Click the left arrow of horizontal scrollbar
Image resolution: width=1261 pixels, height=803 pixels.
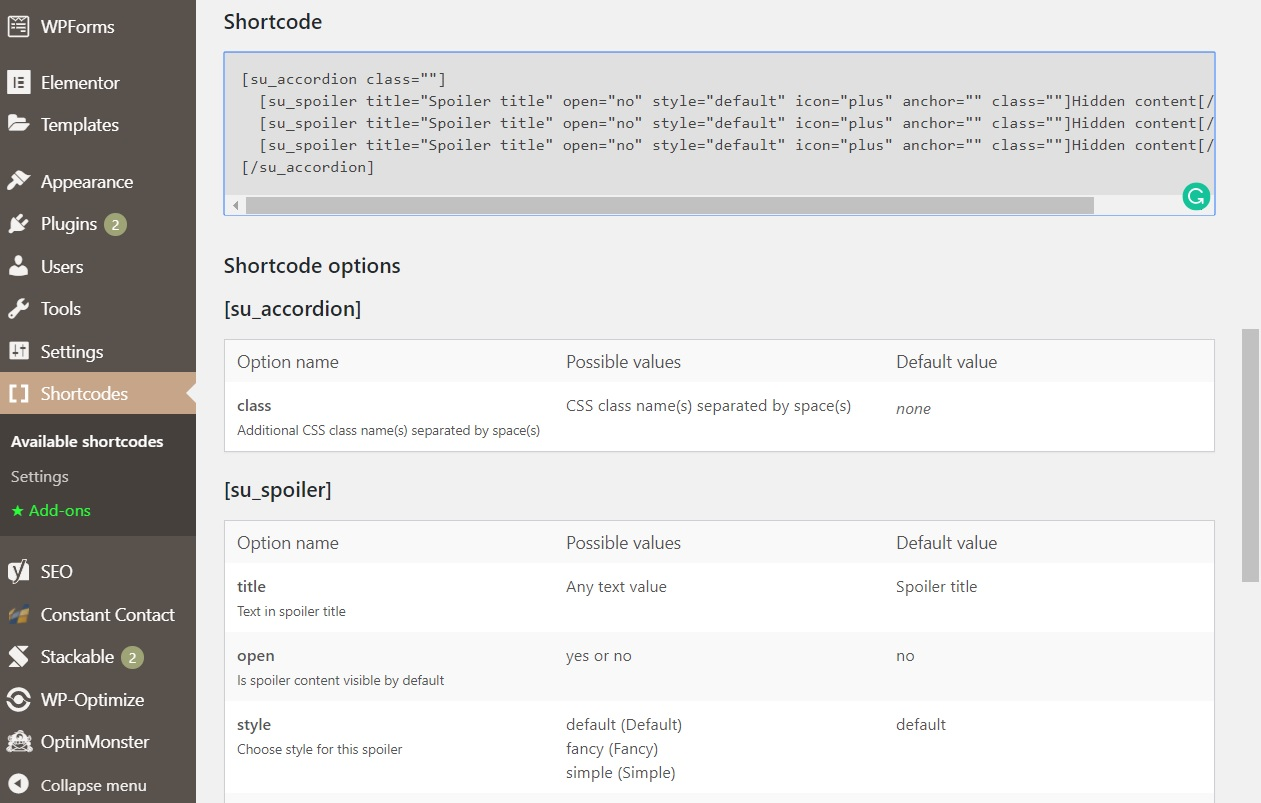pyautogui.click(x=234, y=204)
